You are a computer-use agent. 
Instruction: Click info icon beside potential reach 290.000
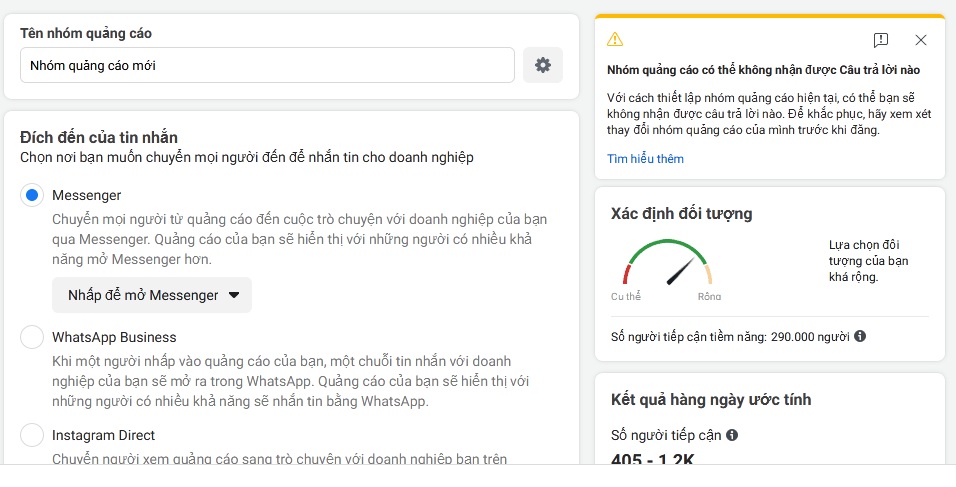(x=860, y=336)
